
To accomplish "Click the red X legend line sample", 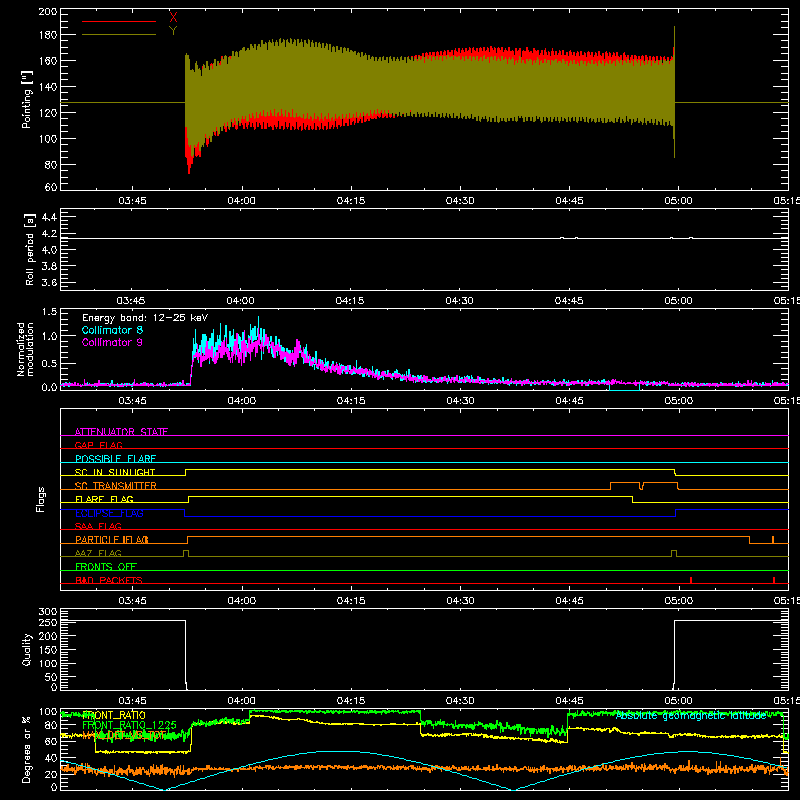I will point(119,21).
